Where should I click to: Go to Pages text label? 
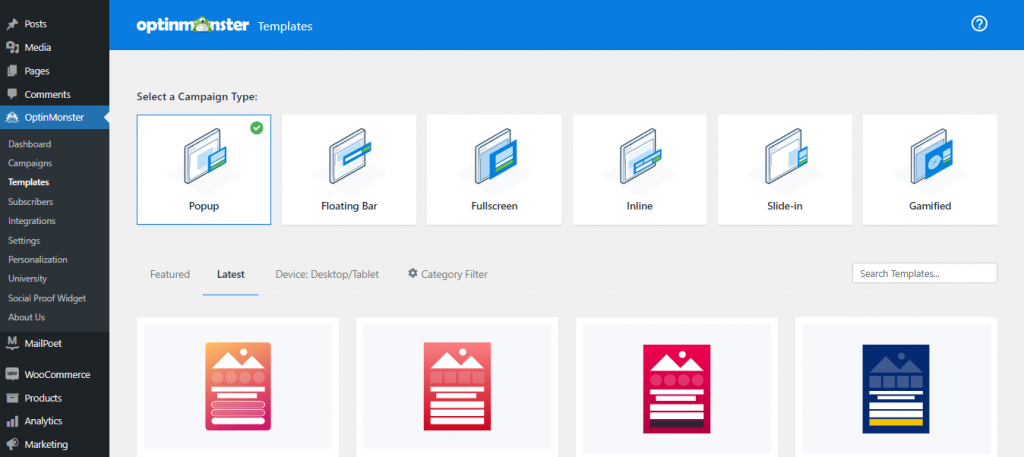pyautogui.click(x=37, y=71)
